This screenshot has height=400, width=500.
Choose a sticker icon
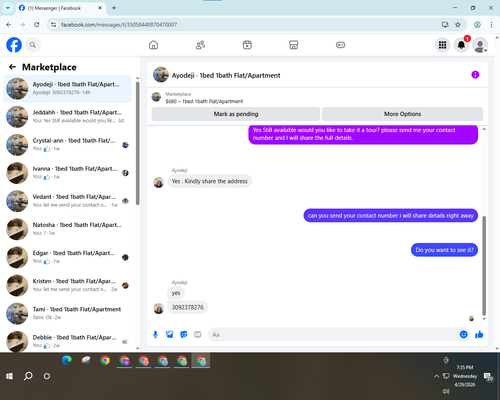pos(184,334)
